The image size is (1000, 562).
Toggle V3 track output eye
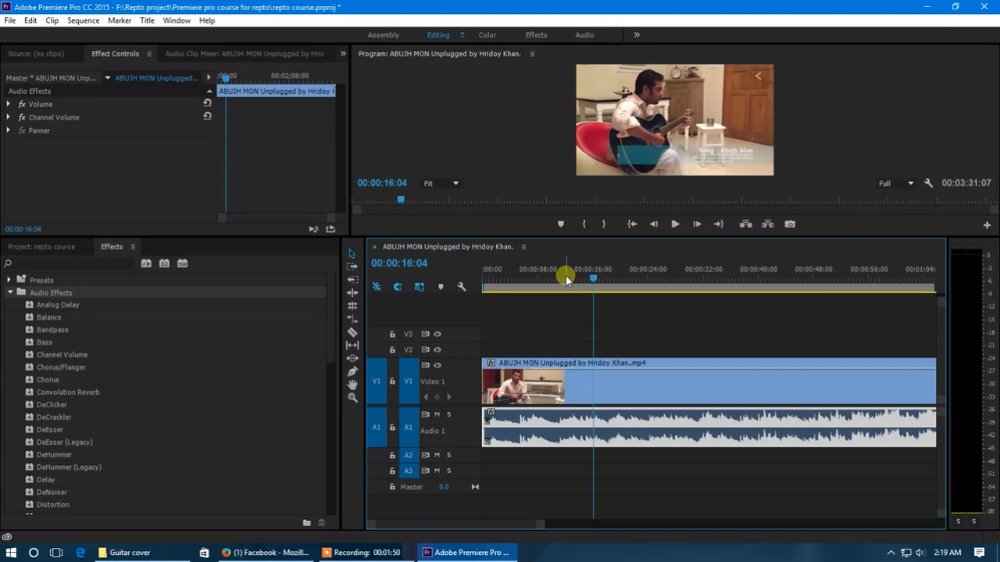pos(438,334)
